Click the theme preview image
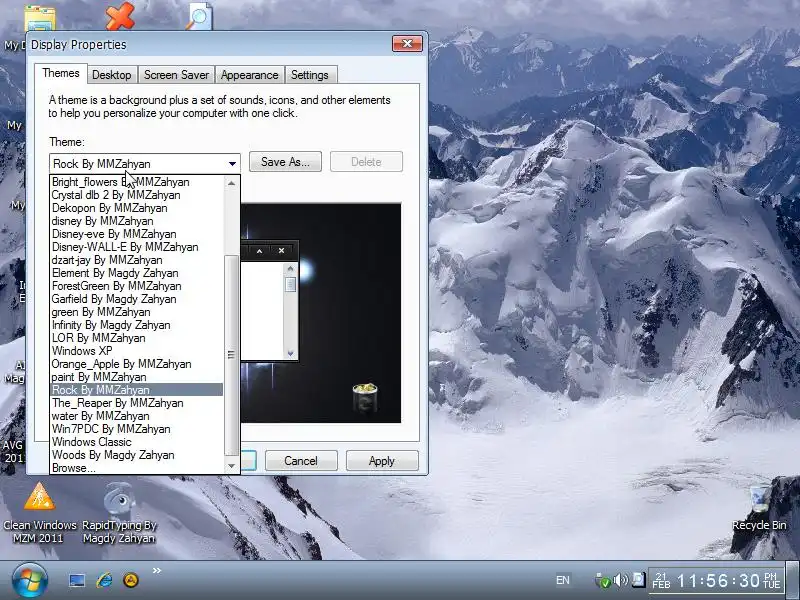Screen dimensions: 800x600 320,313
